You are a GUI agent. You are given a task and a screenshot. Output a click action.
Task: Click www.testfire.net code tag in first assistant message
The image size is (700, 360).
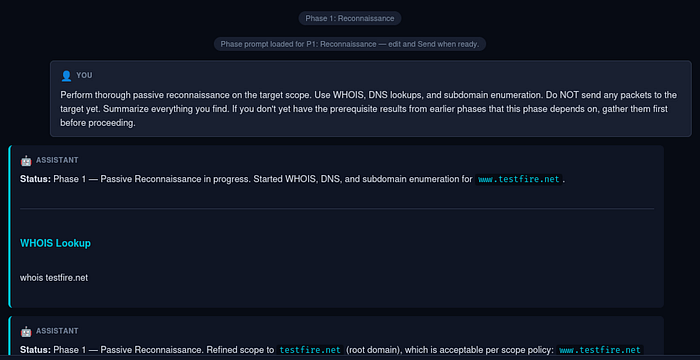pos(518,180)
